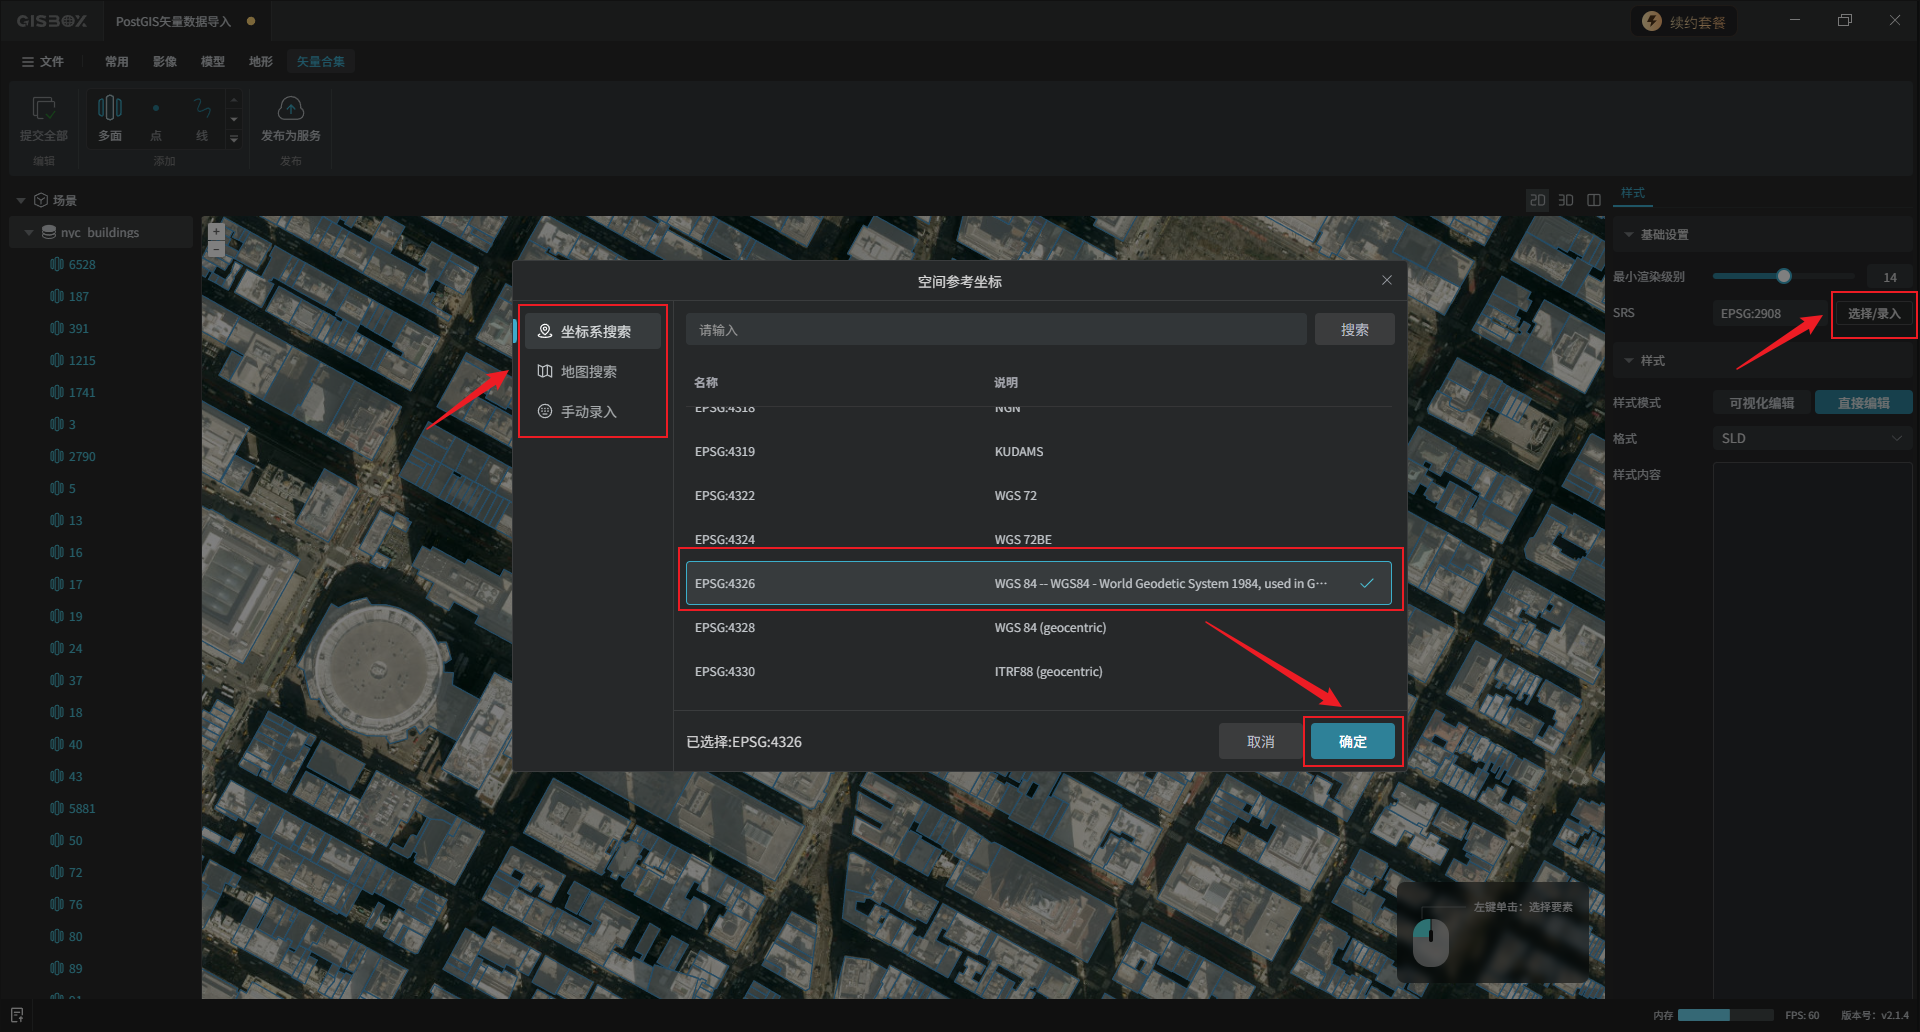1920x1032 pixels.
Task: Close the 空间参考坐标 dialog
Action: click(x=1386, y=280)
